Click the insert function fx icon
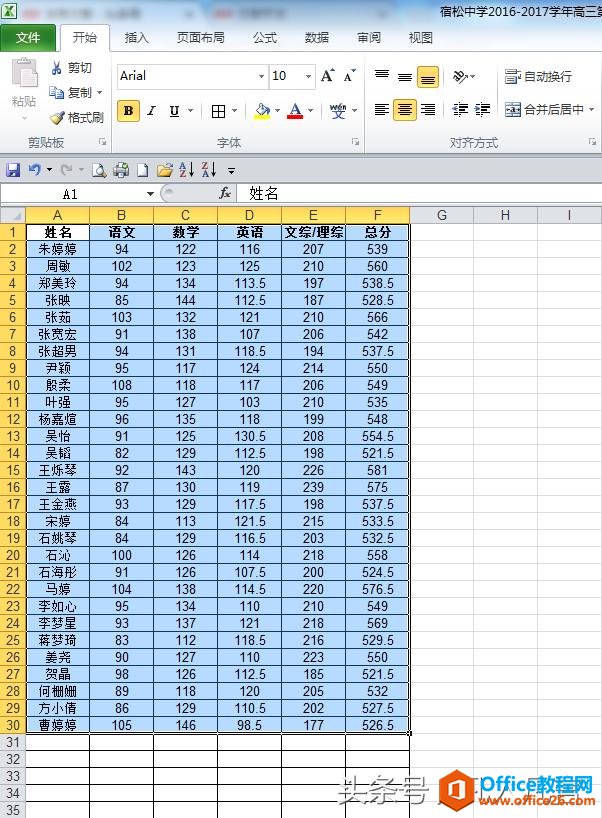The image size is (602, 818). (225, 194)
